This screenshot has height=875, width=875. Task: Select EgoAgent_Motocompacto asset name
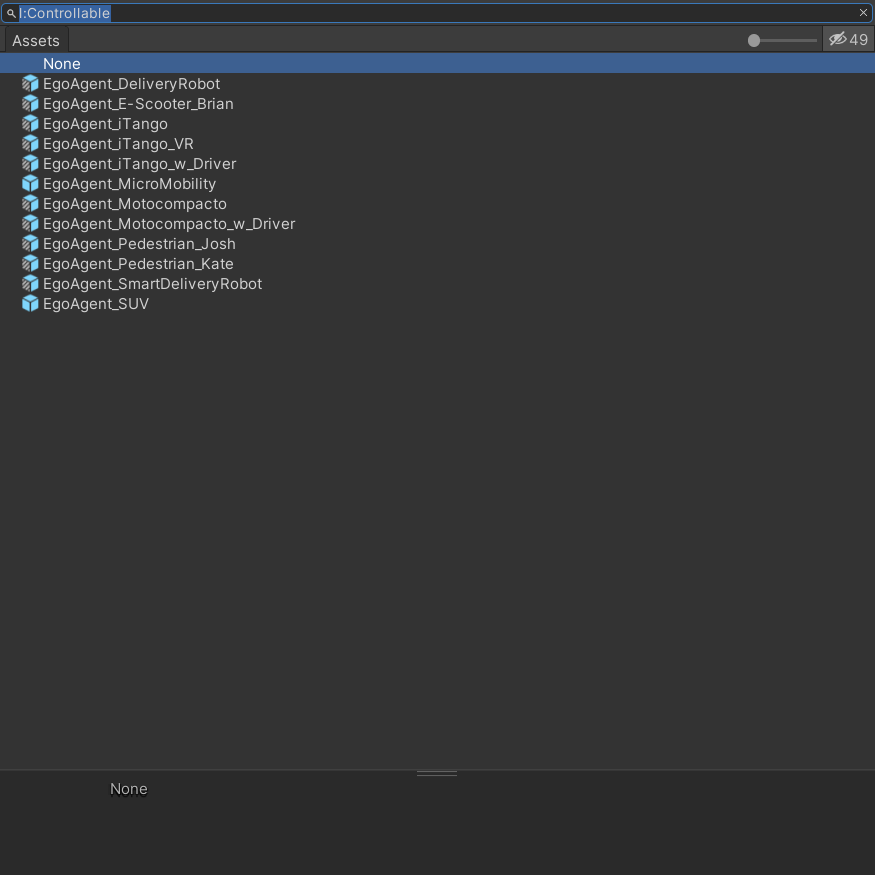(x=135, y=204)
